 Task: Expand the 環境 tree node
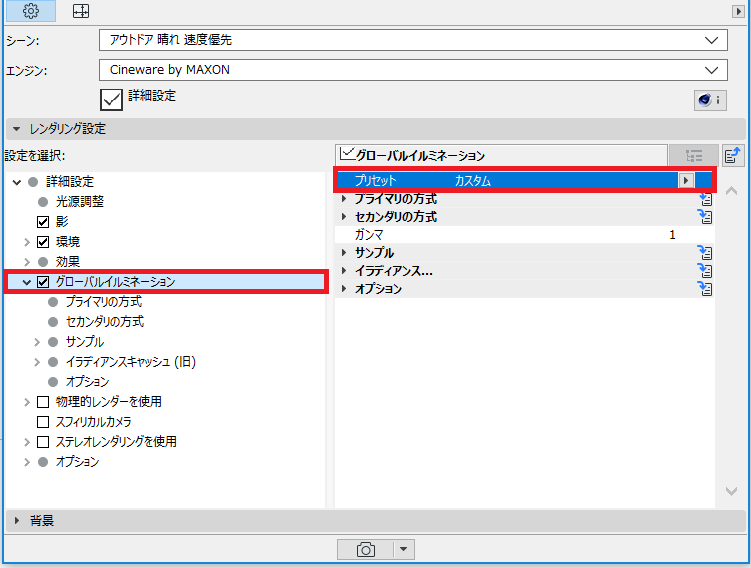pyautogui.click(x=27, y=242)
